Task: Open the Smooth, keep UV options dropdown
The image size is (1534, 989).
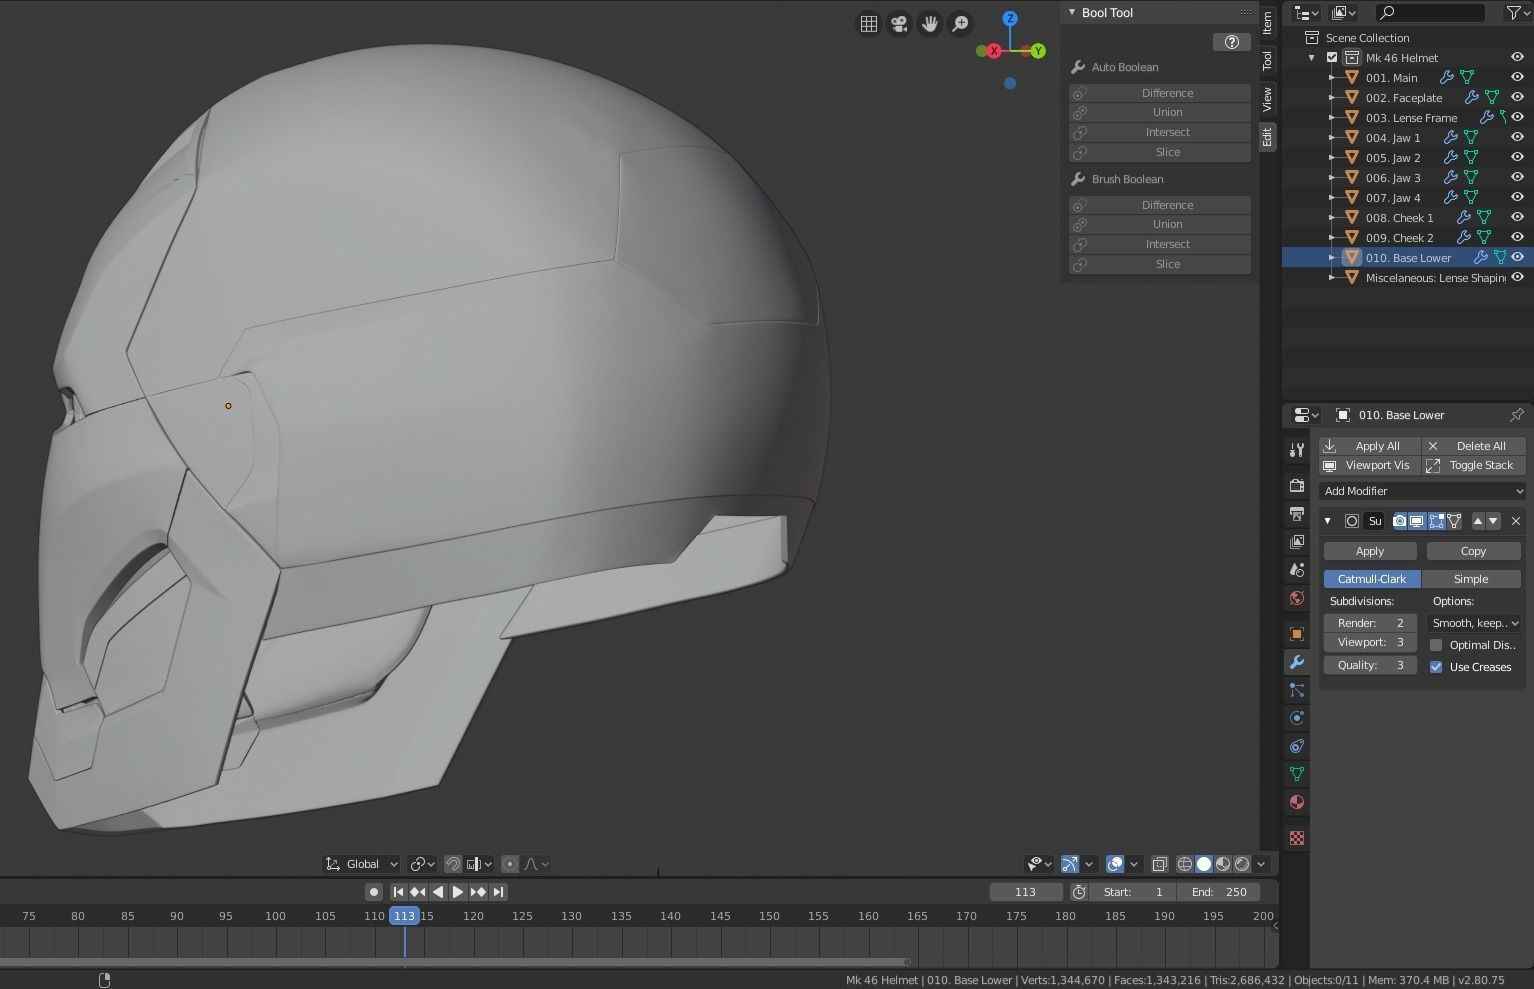Action: click(1475, 623)
